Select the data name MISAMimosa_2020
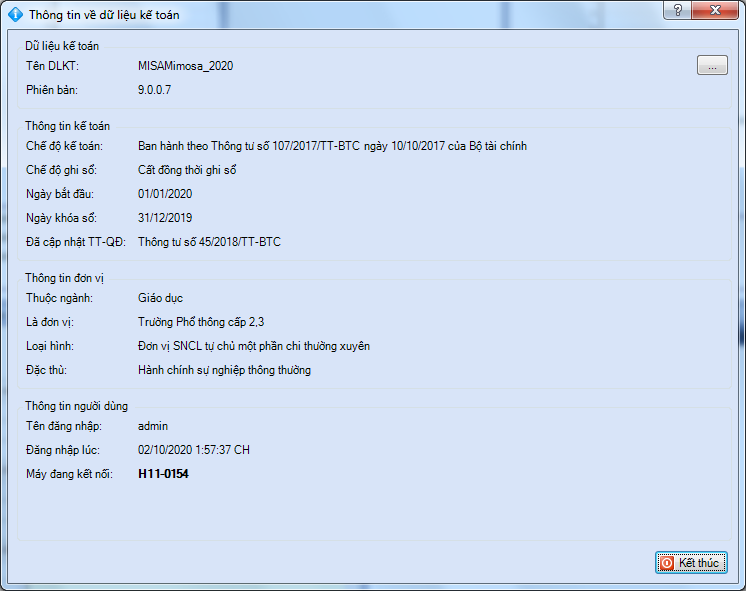 186,66
